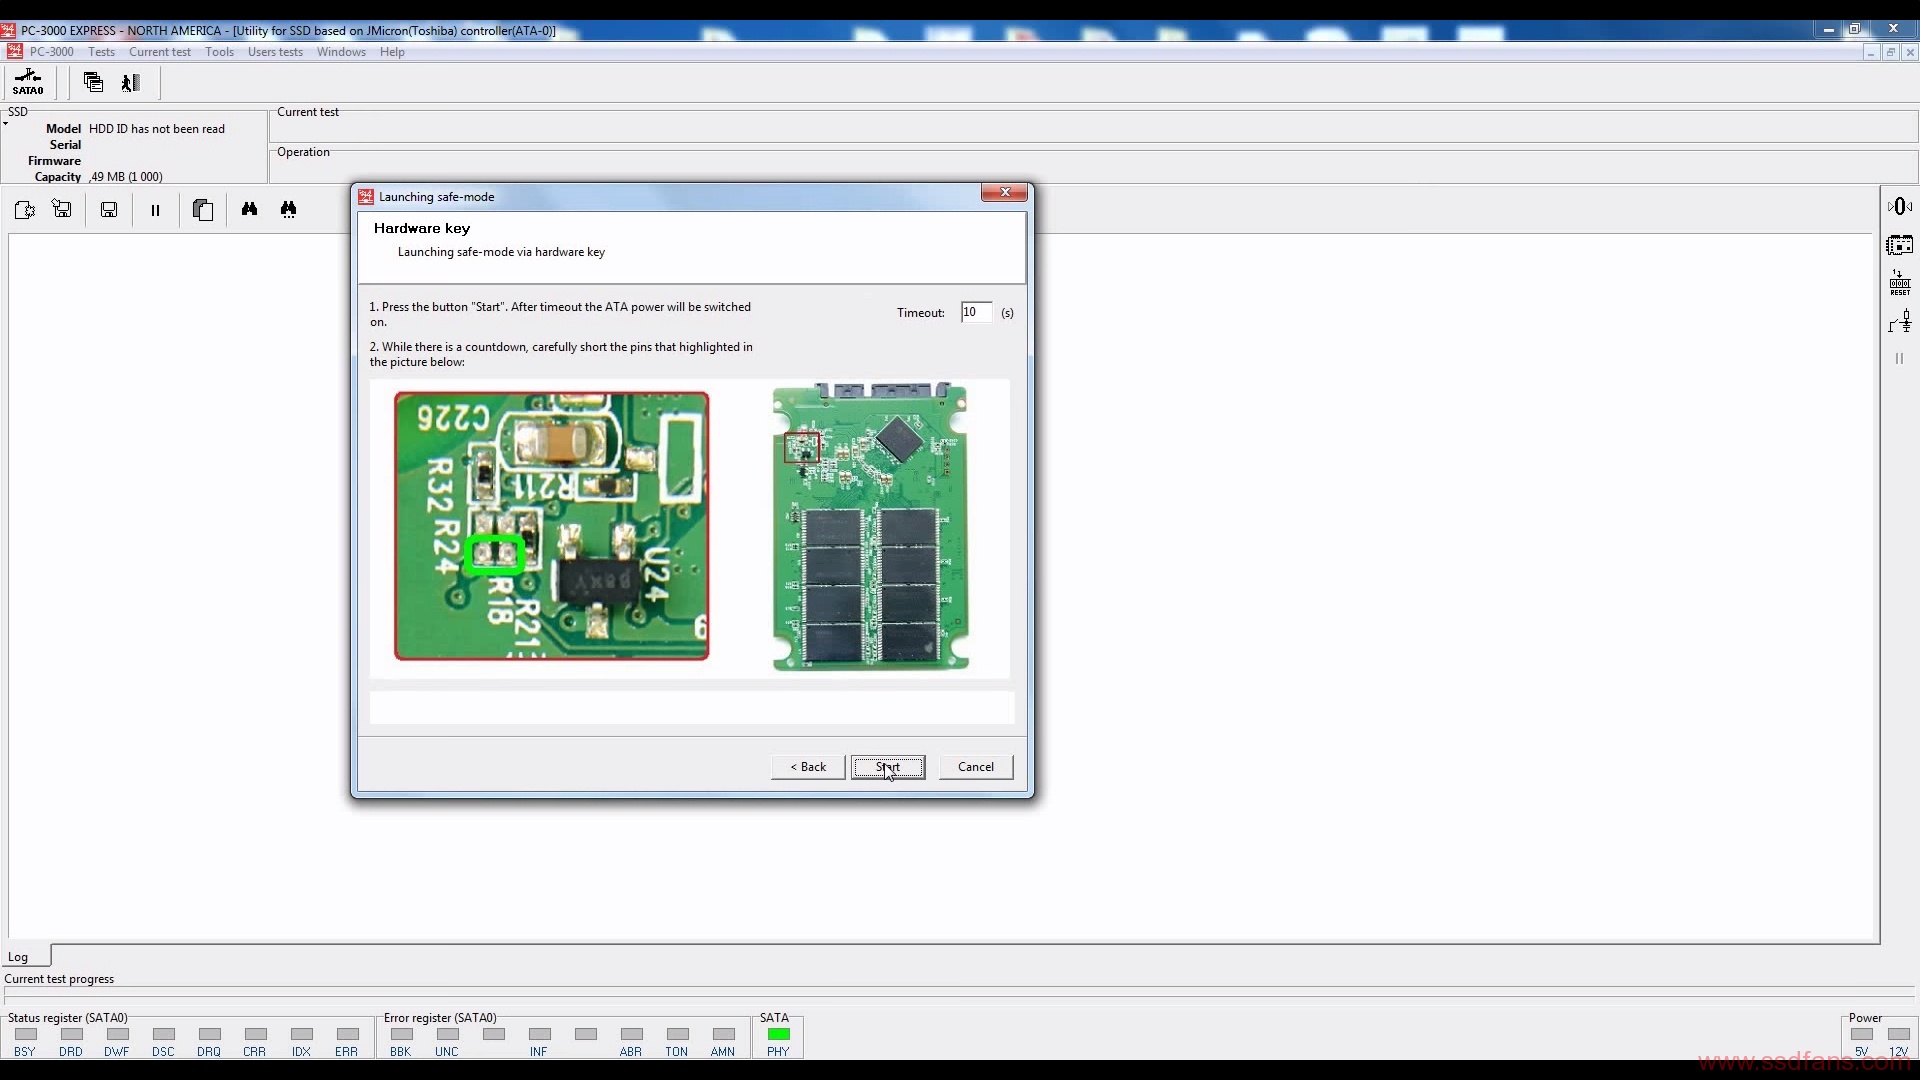Click the copy pages icon
The image size is (1920, 1080).
pos(203,209)
